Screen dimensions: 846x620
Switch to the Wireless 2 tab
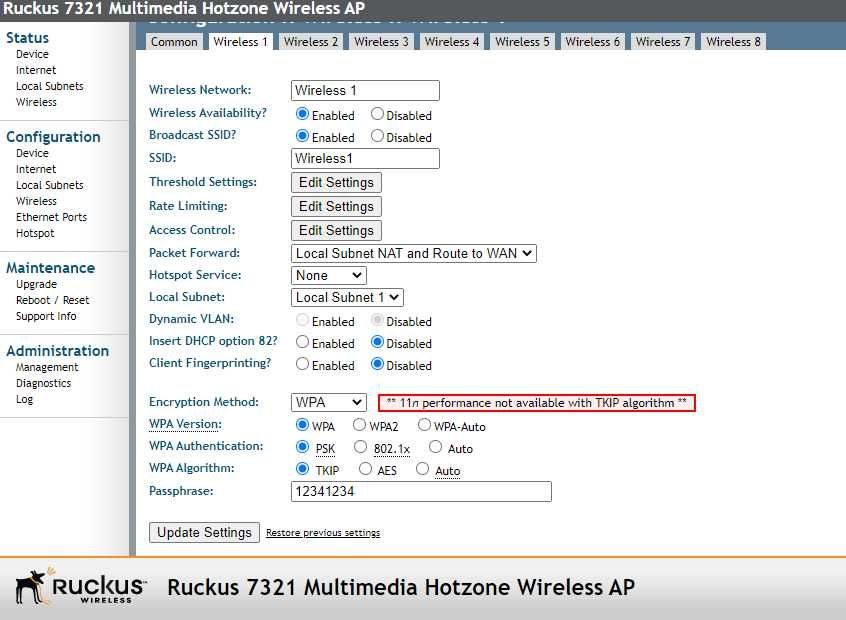point(311,42)
